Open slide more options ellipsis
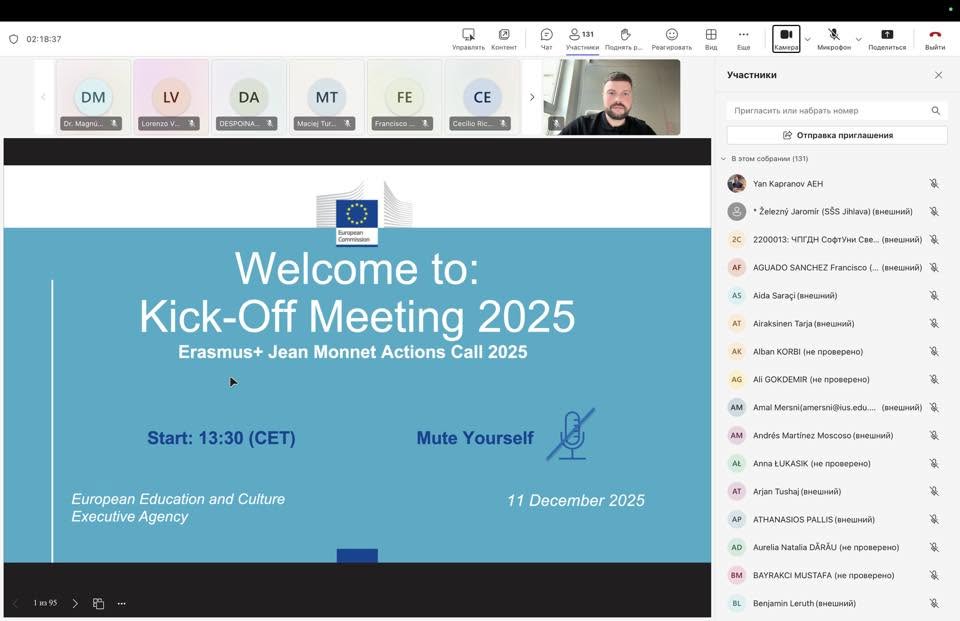960x621 pixels. (122, 603)
